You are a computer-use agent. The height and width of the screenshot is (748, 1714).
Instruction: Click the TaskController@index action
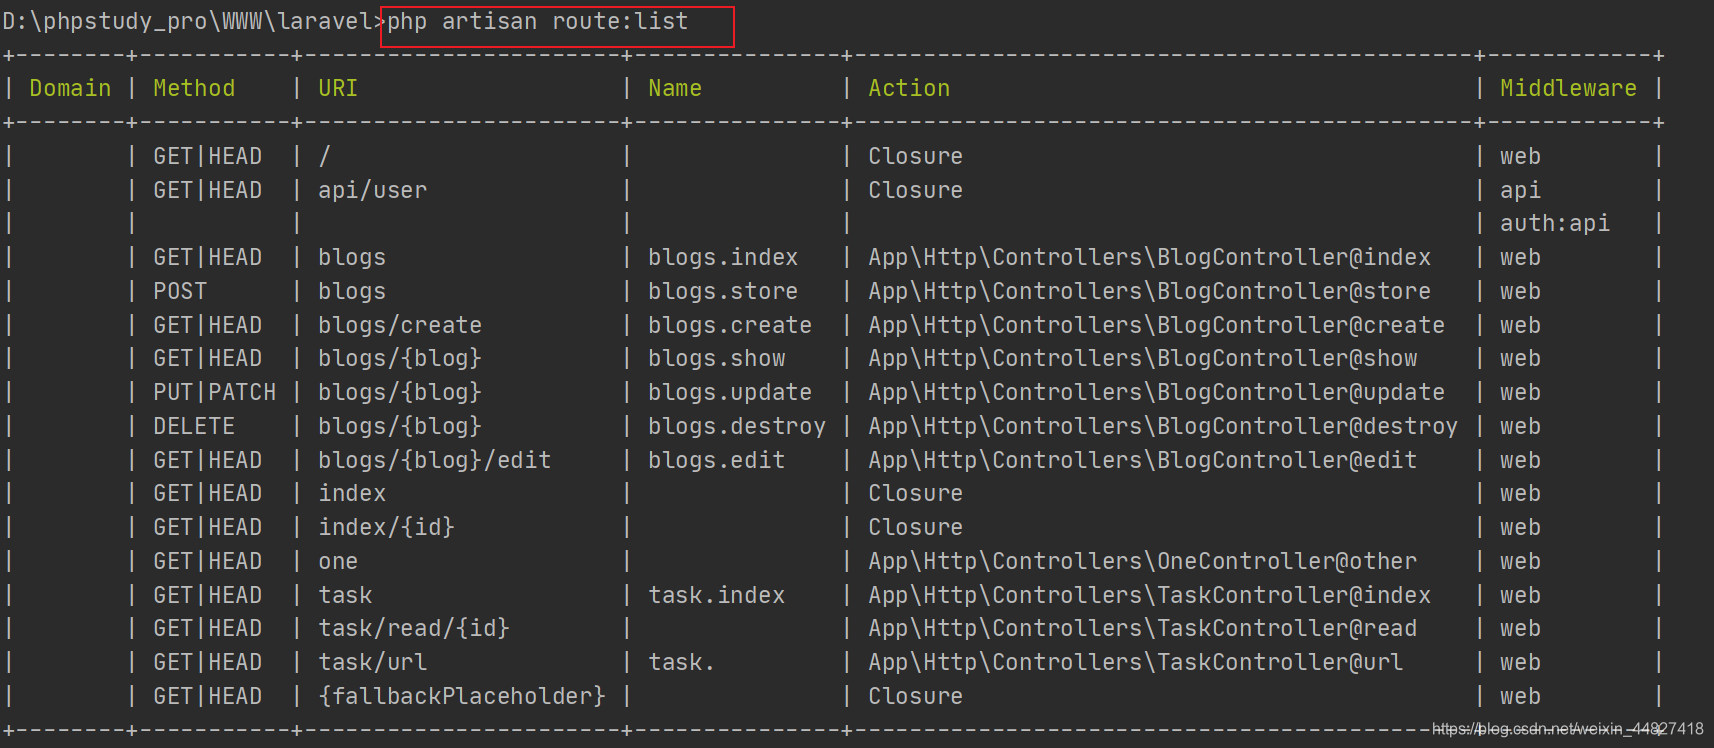tap(1149, 595)
